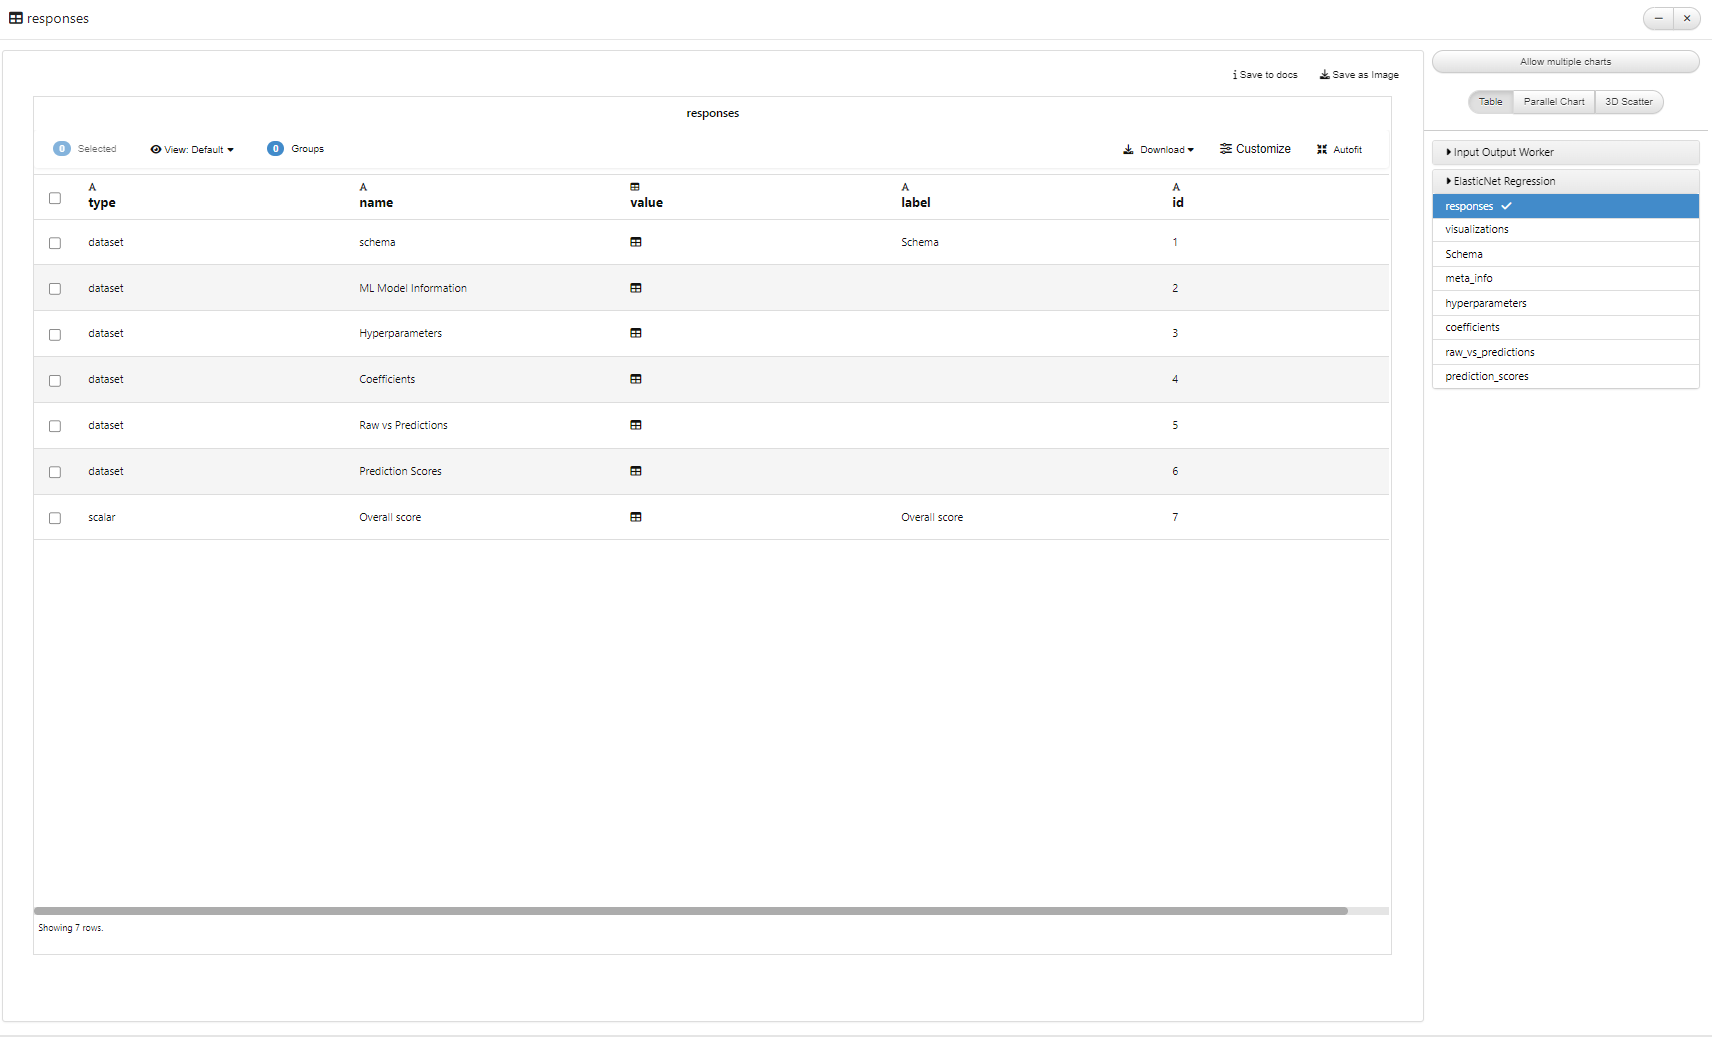1712x1045 pixels.
Task: Expand the Input Output Worker section
Action: [1566, 152]
